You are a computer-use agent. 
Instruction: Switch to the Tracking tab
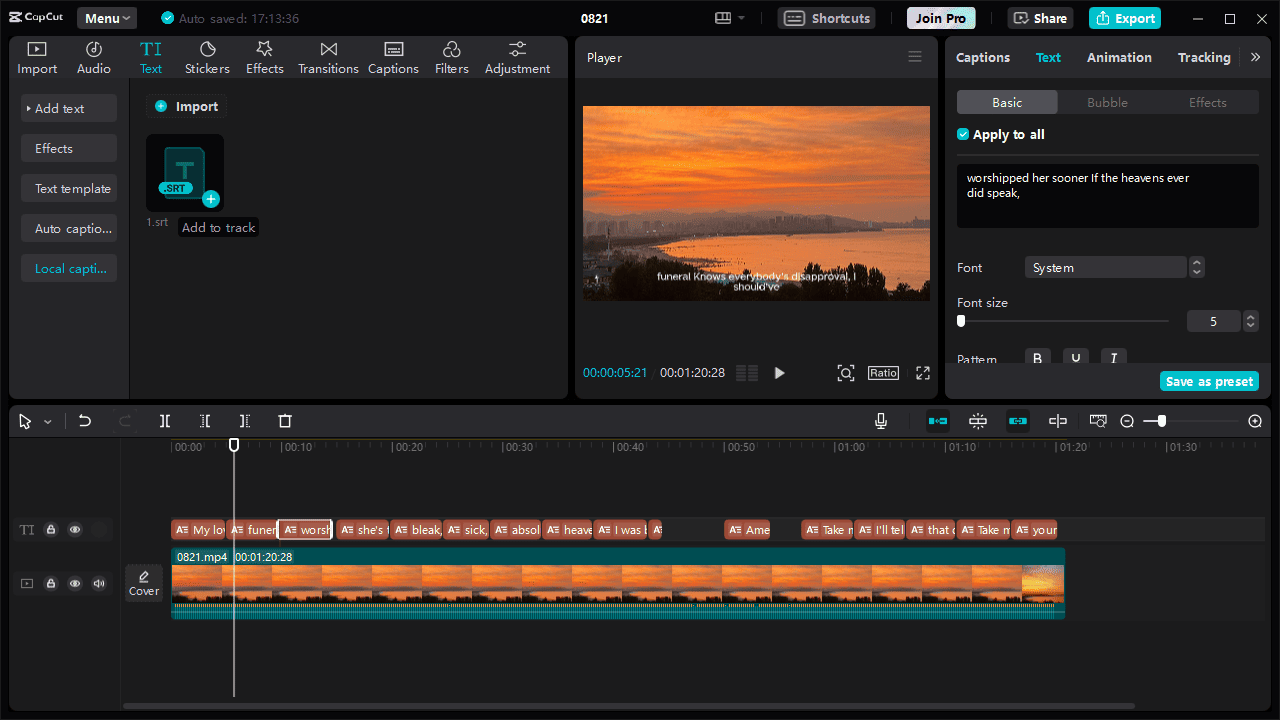[1204, 57]
